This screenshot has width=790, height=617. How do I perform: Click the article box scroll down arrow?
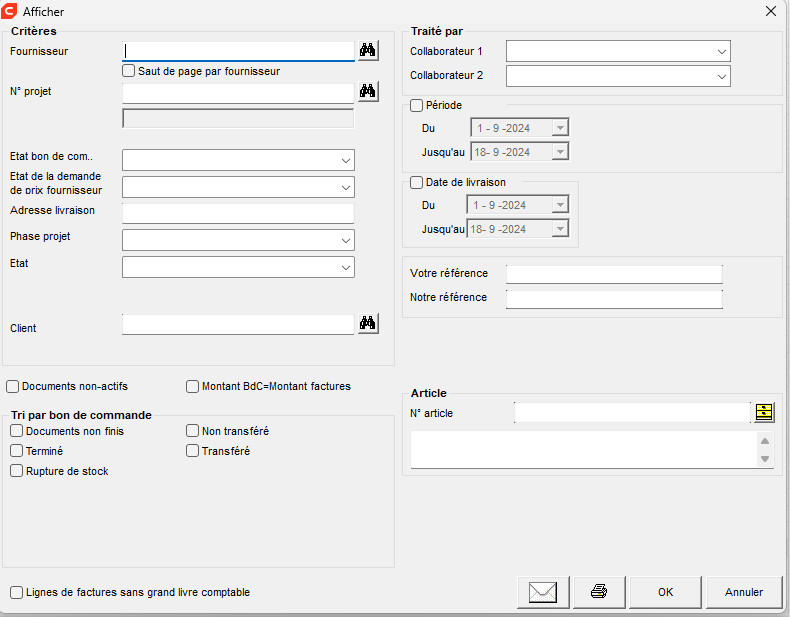765,459
